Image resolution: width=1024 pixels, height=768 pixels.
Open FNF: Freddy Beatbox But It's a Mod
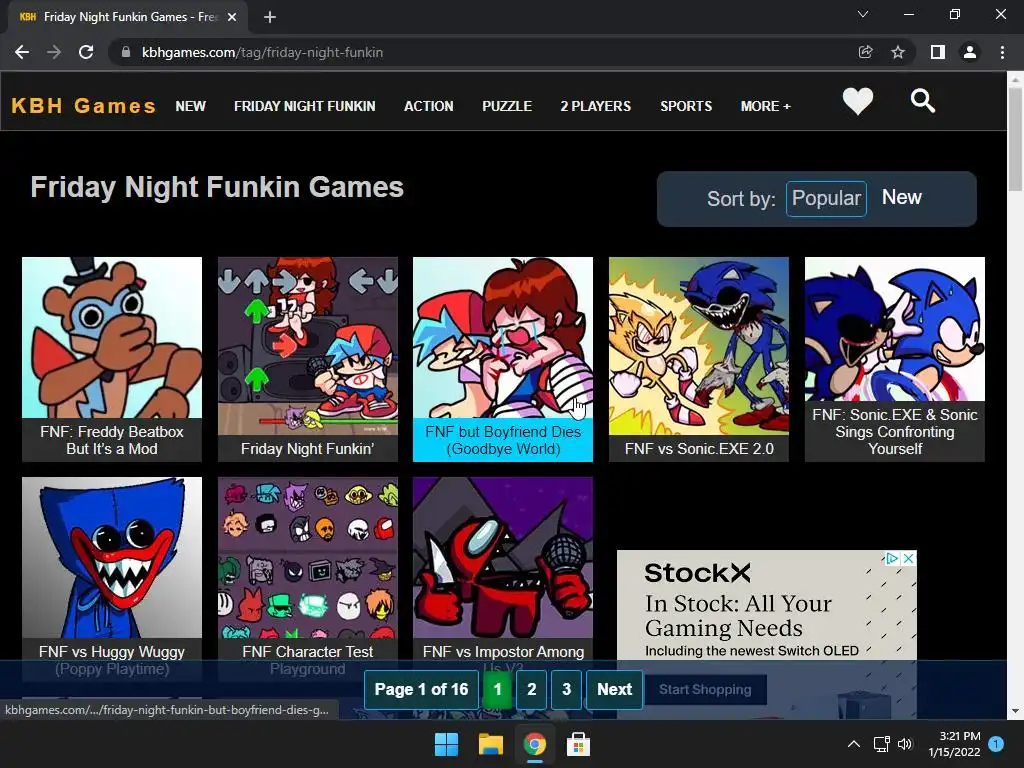[112, 359]
